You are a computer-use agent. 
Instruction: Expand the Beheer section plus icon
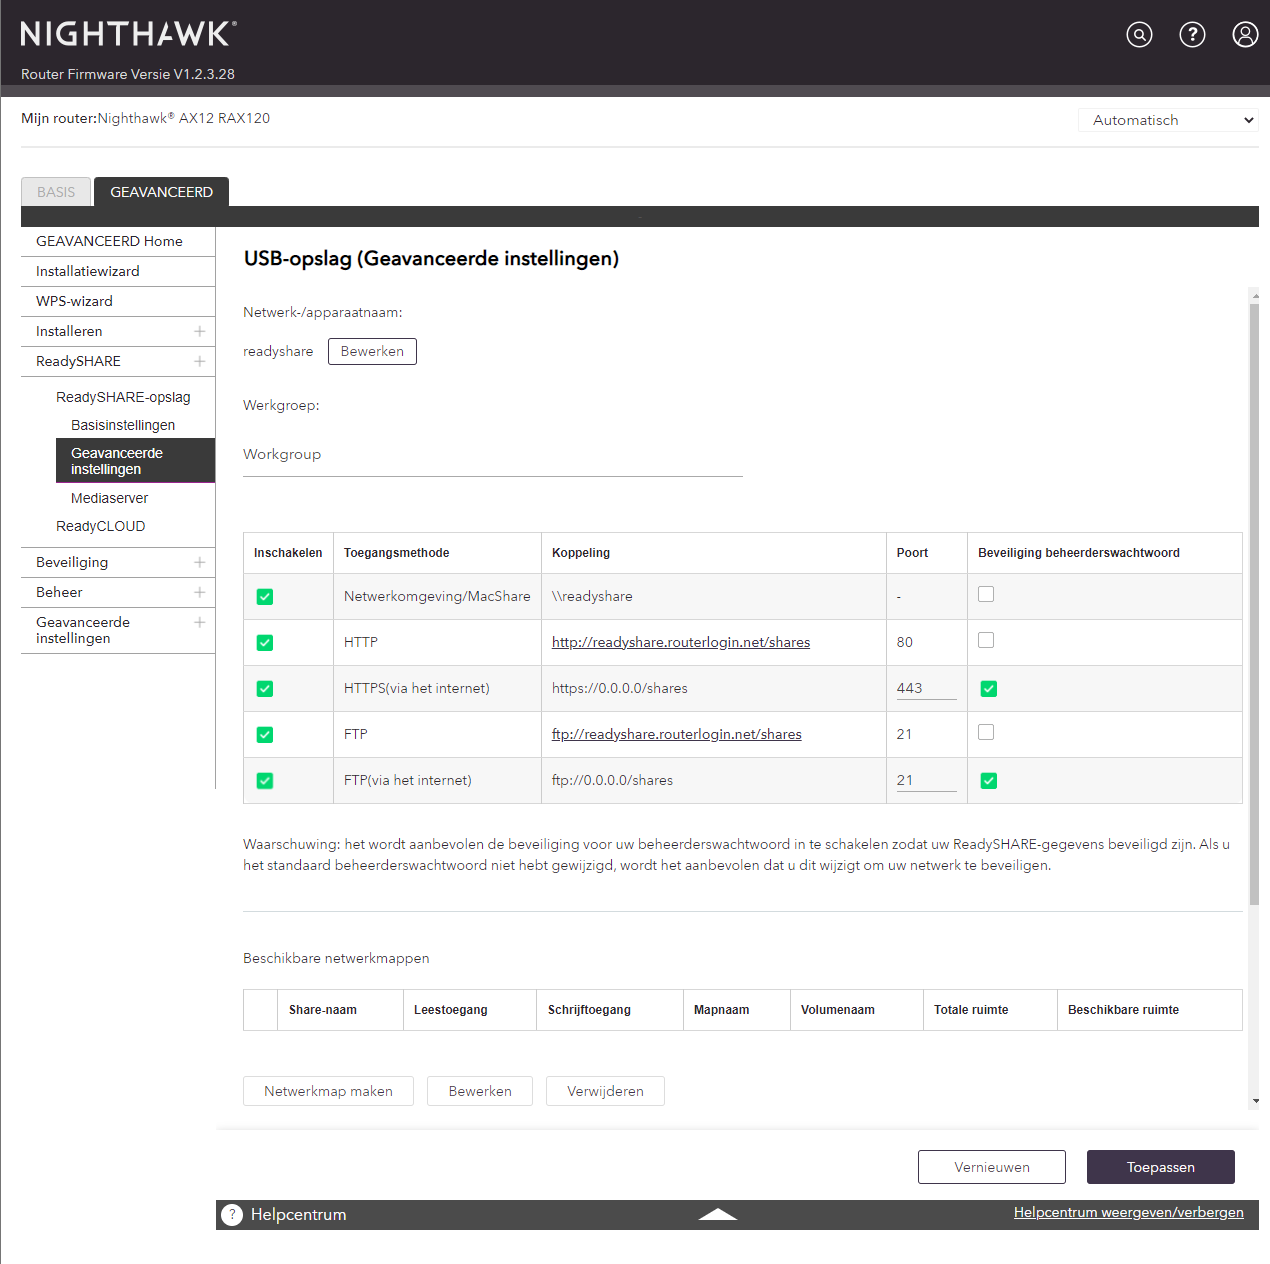click(200, 592)
